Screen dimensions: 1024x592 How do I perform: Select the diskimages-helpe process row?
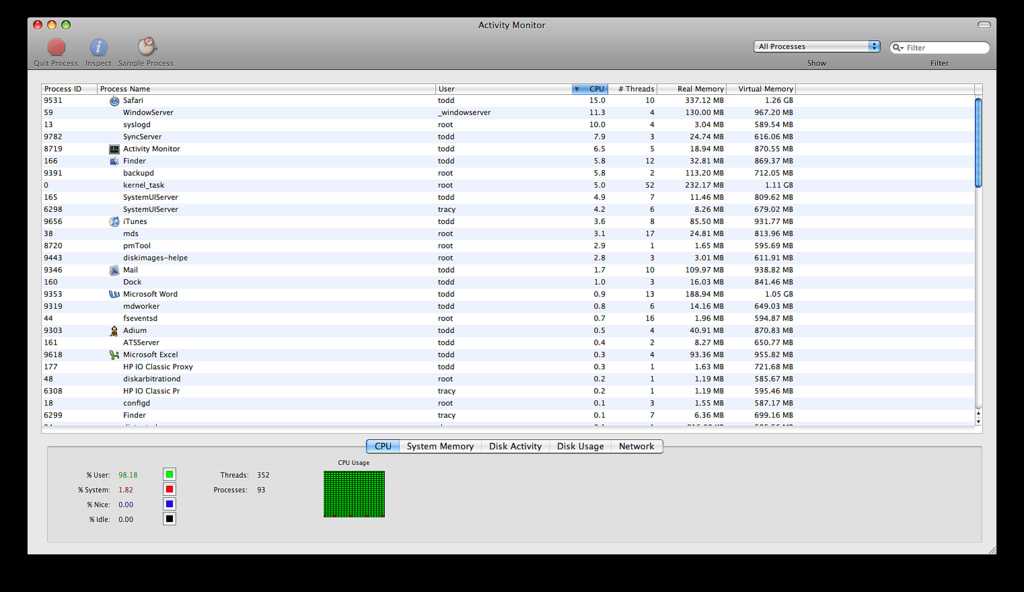click(508, 257)
